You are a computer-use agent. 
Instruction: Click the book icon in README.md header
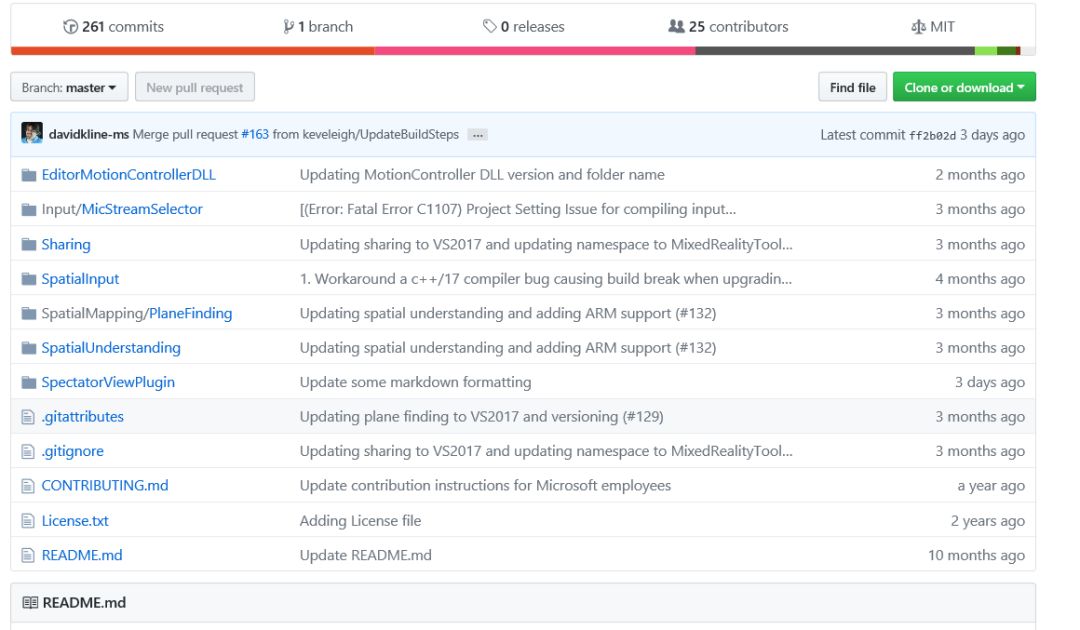30,603
